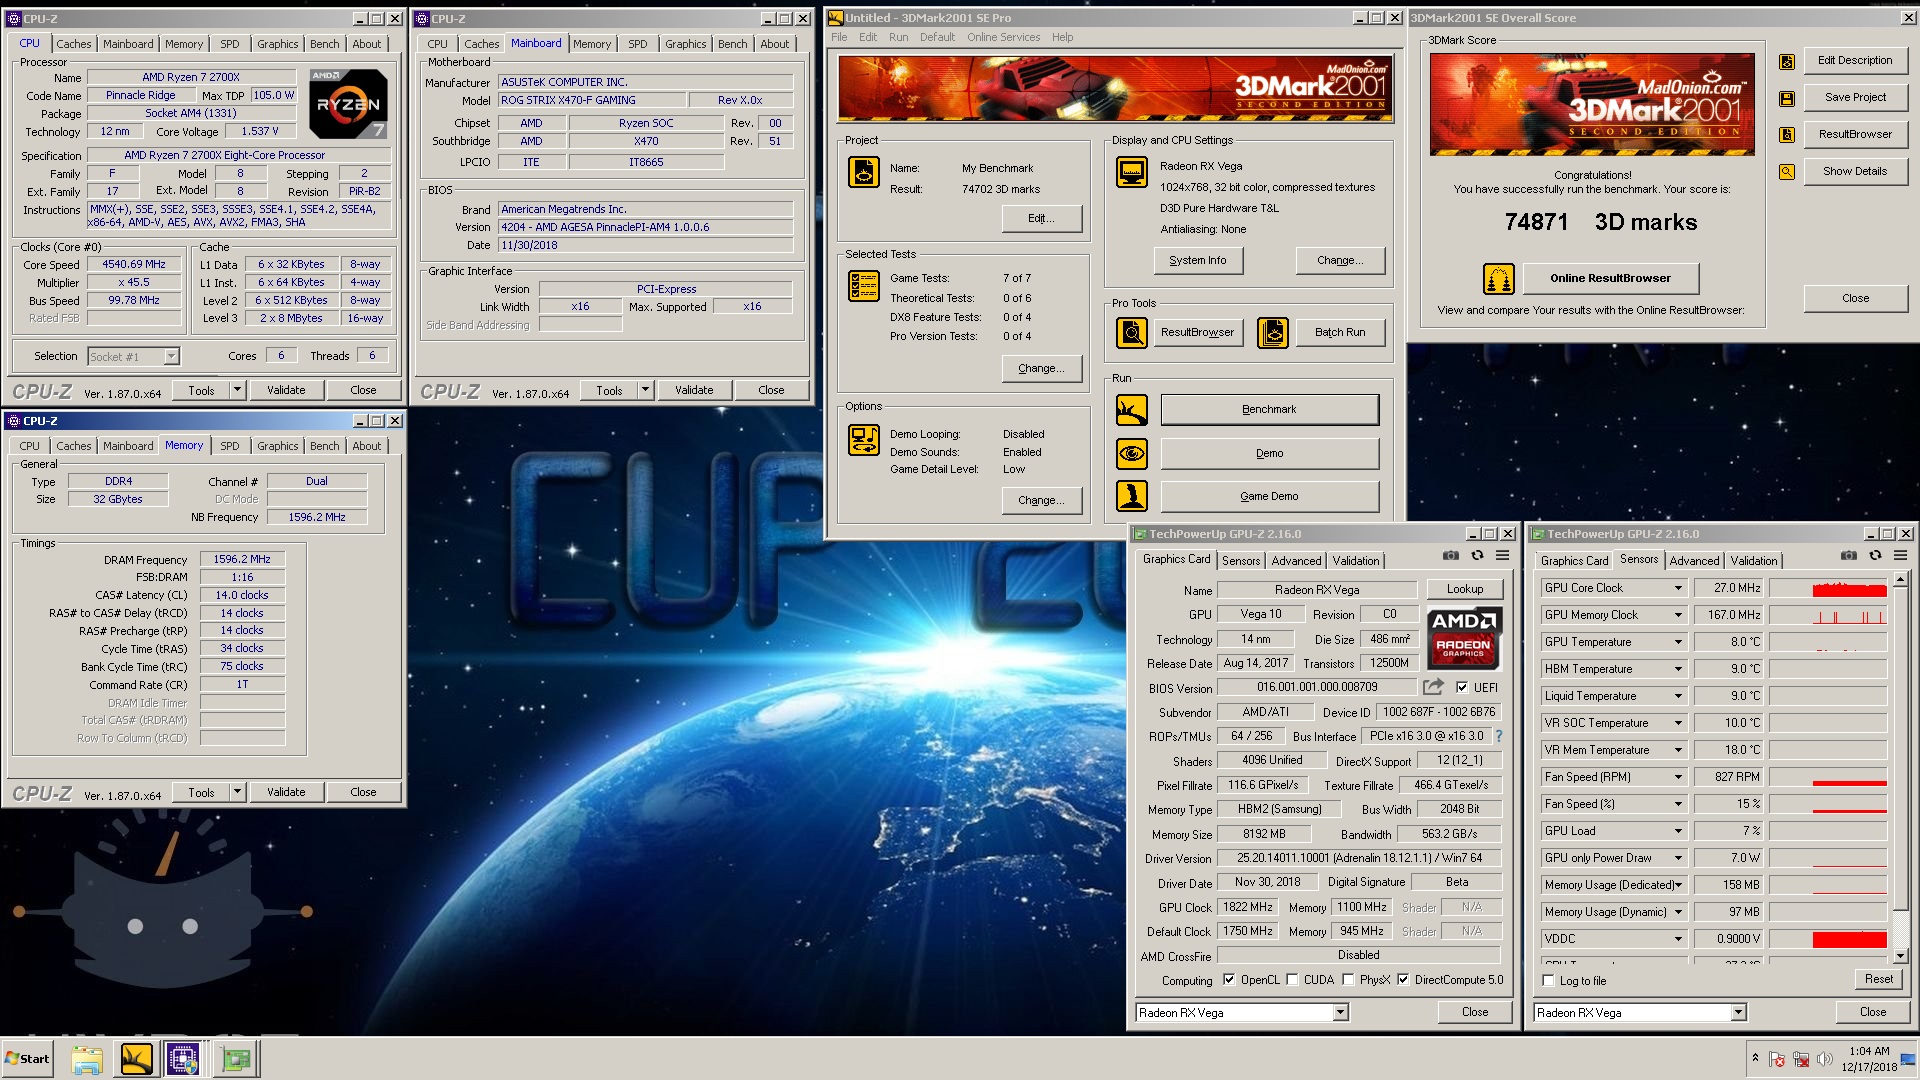Click the Demo eye icon in 3DMark

point(1132,453)
